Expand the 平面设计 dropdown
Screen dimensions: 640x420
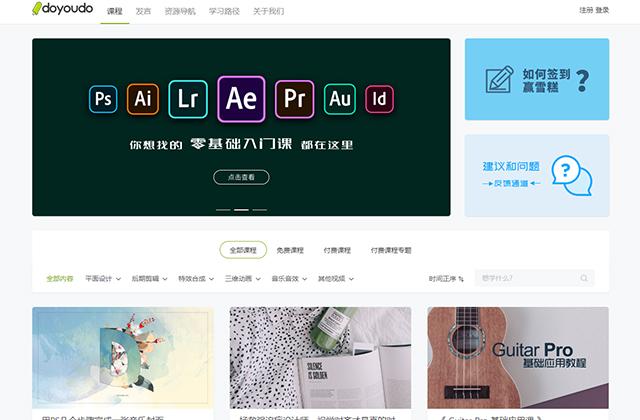pyautogui.click(x=103, y=279)
